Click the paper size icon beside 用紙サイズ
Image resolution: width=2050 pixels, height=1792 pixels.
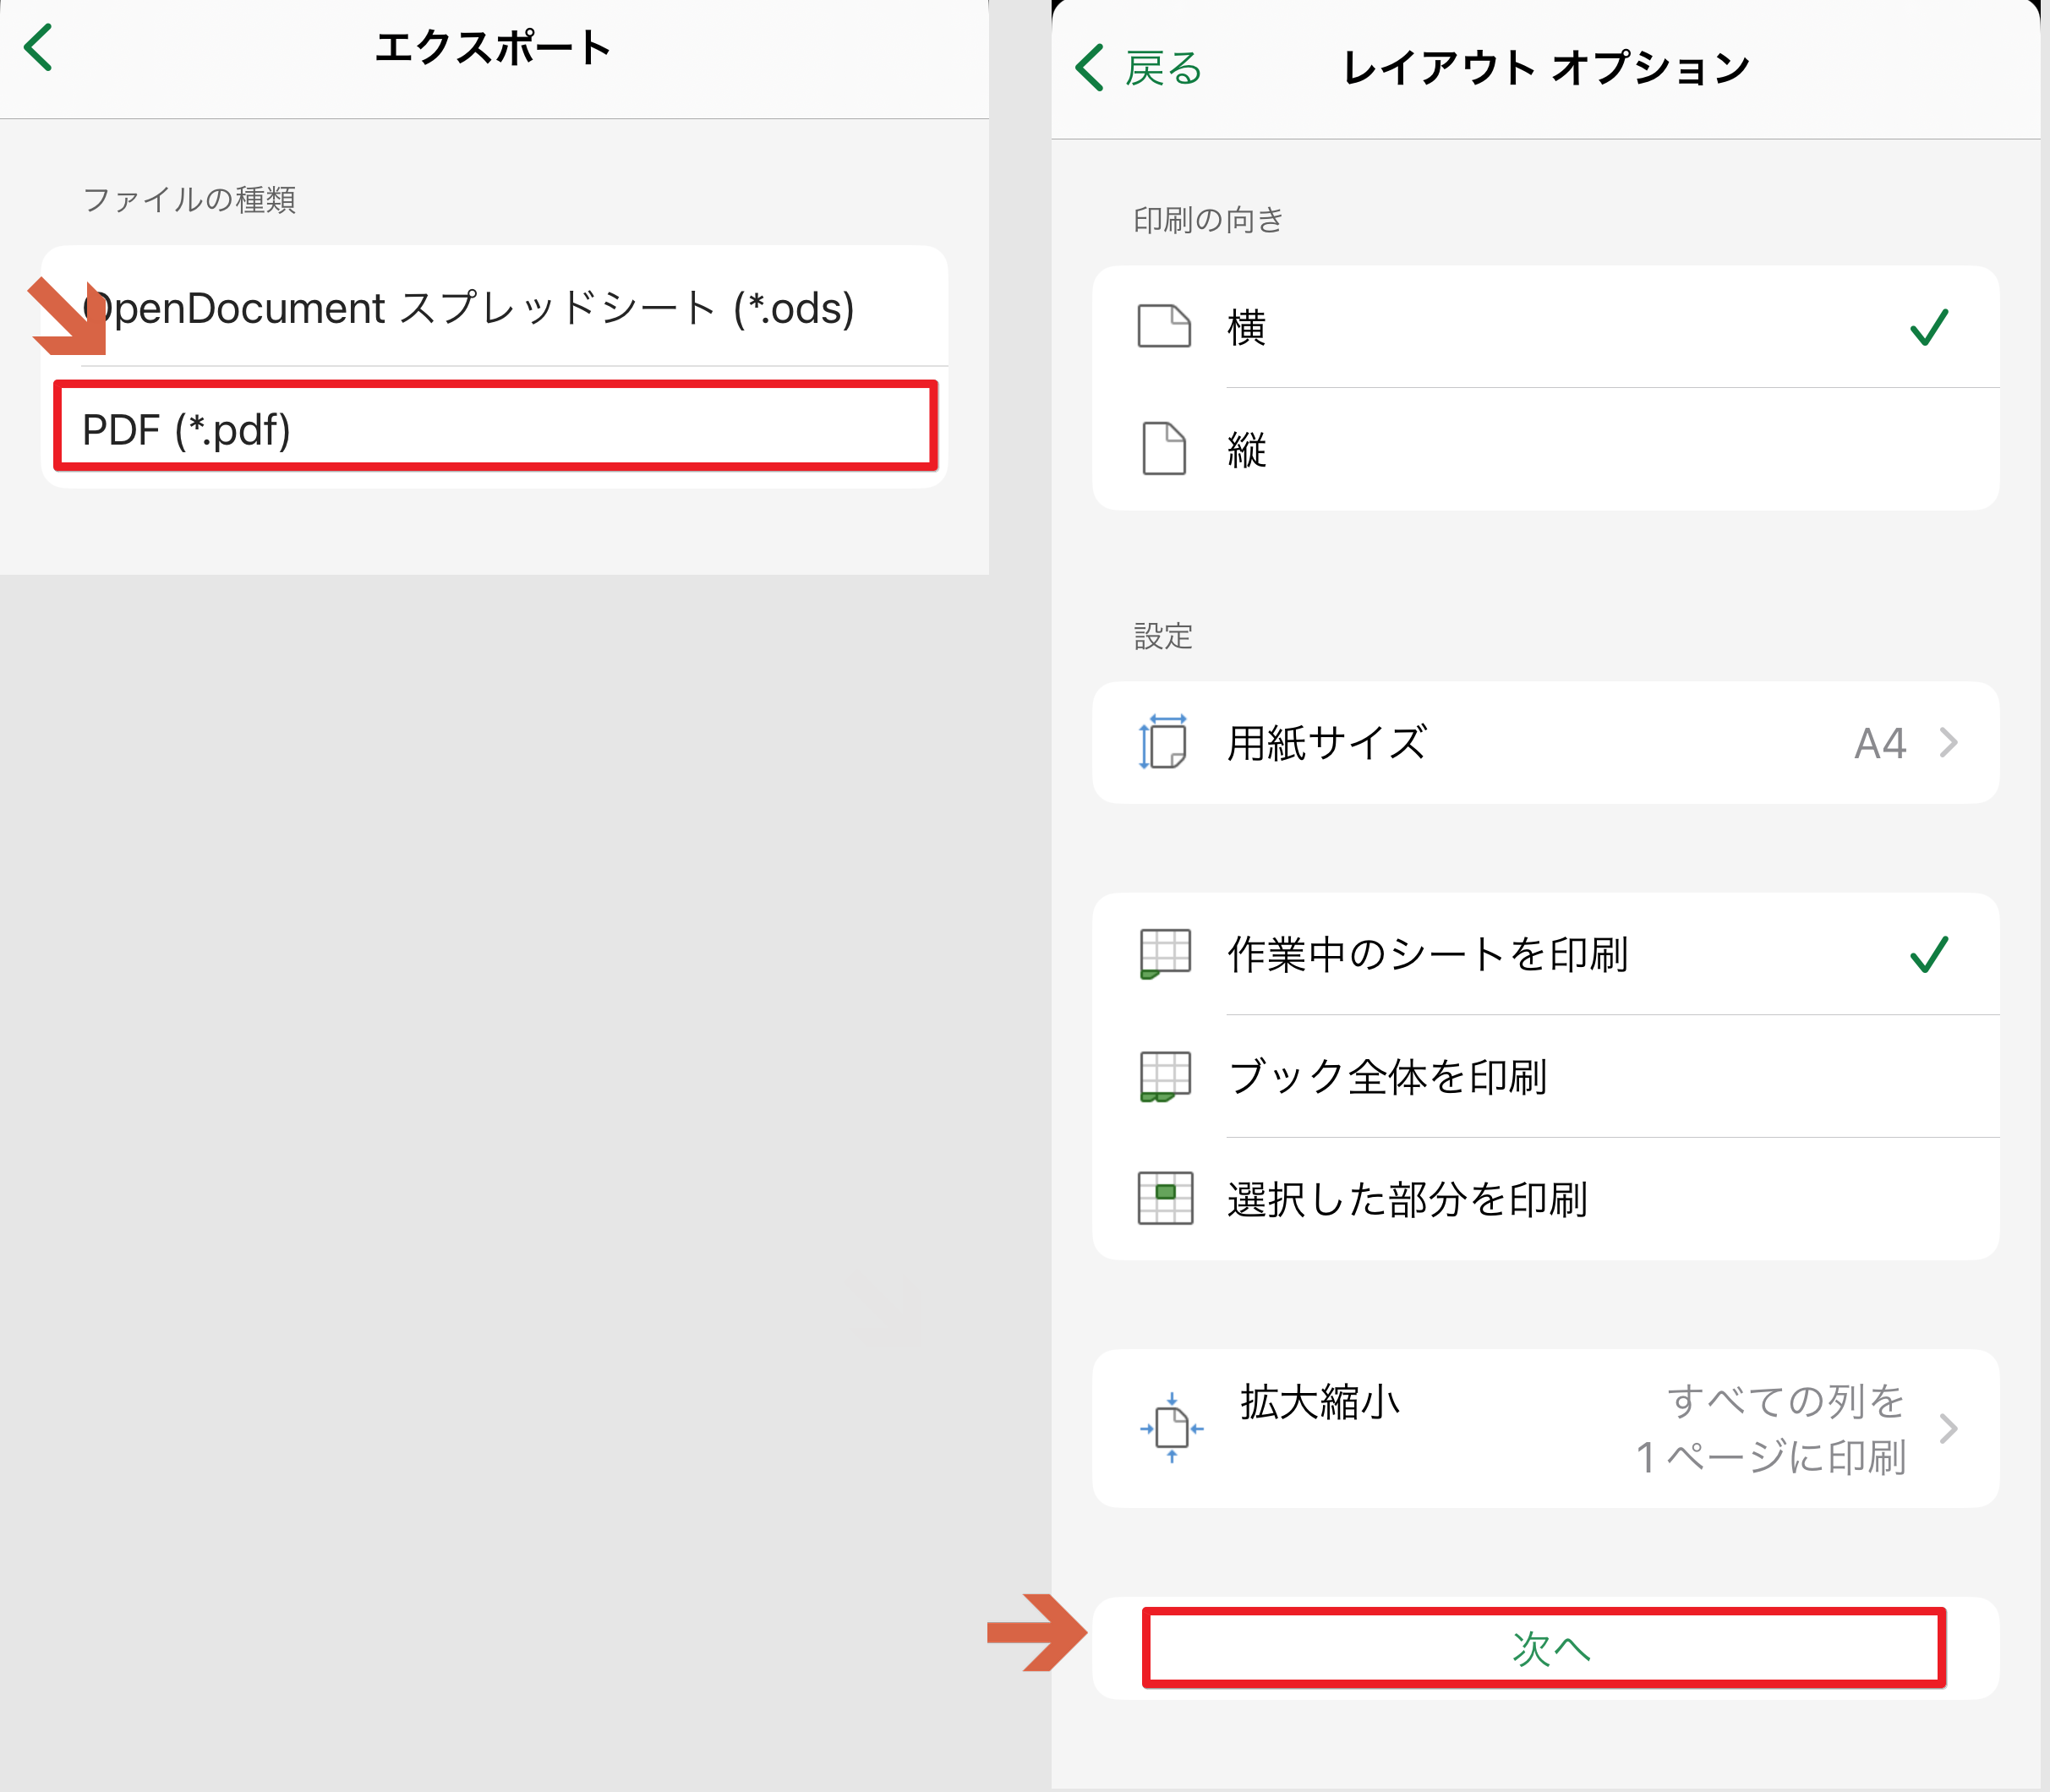(1163, 742)
